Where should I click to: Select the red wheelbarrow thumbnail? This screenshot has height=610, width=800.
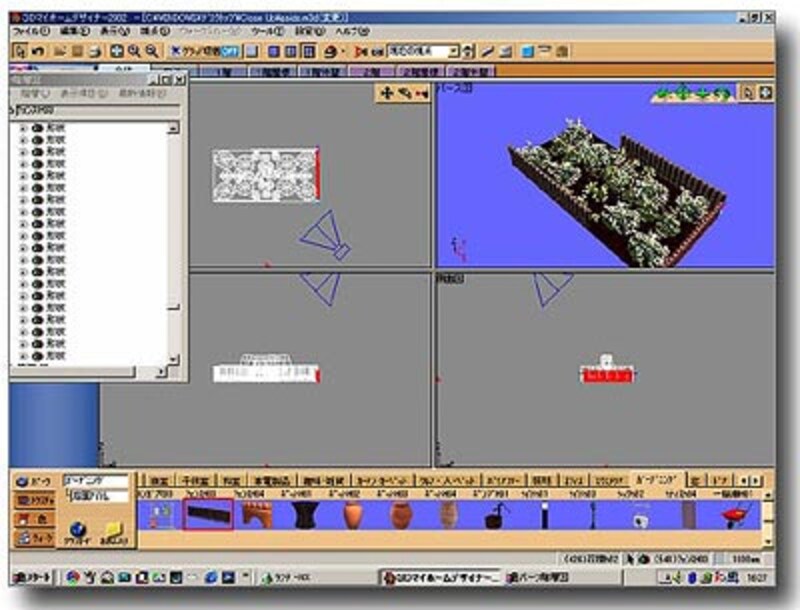[x=737, y=516]
